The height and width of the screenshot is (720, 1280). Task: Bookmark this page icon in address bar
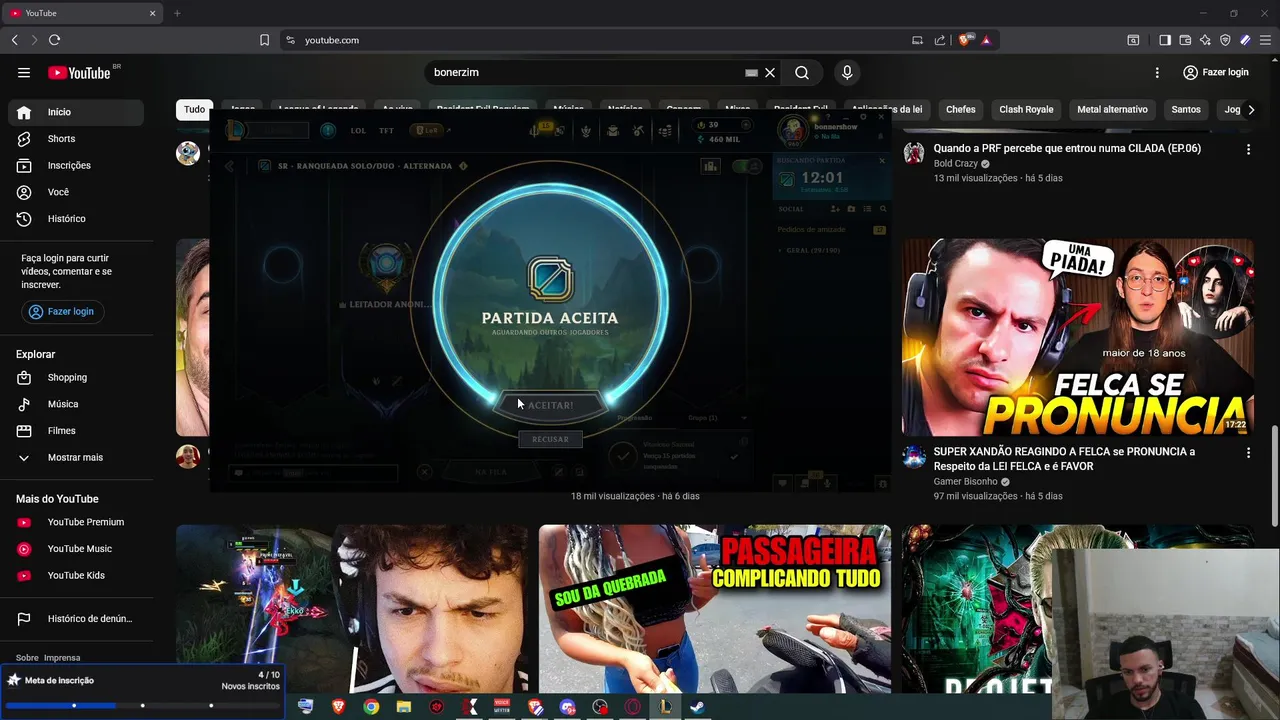pos(264,40)
